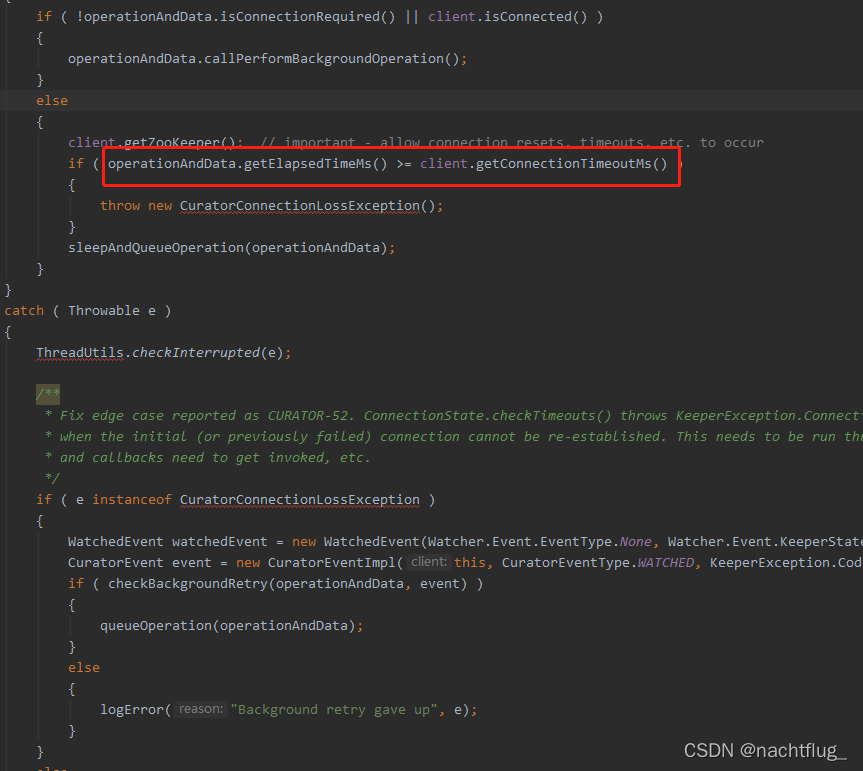863x771 pixels.
Task: Click the else keyword above client.getZooKeeper
Action: click(x=52, y=101)
